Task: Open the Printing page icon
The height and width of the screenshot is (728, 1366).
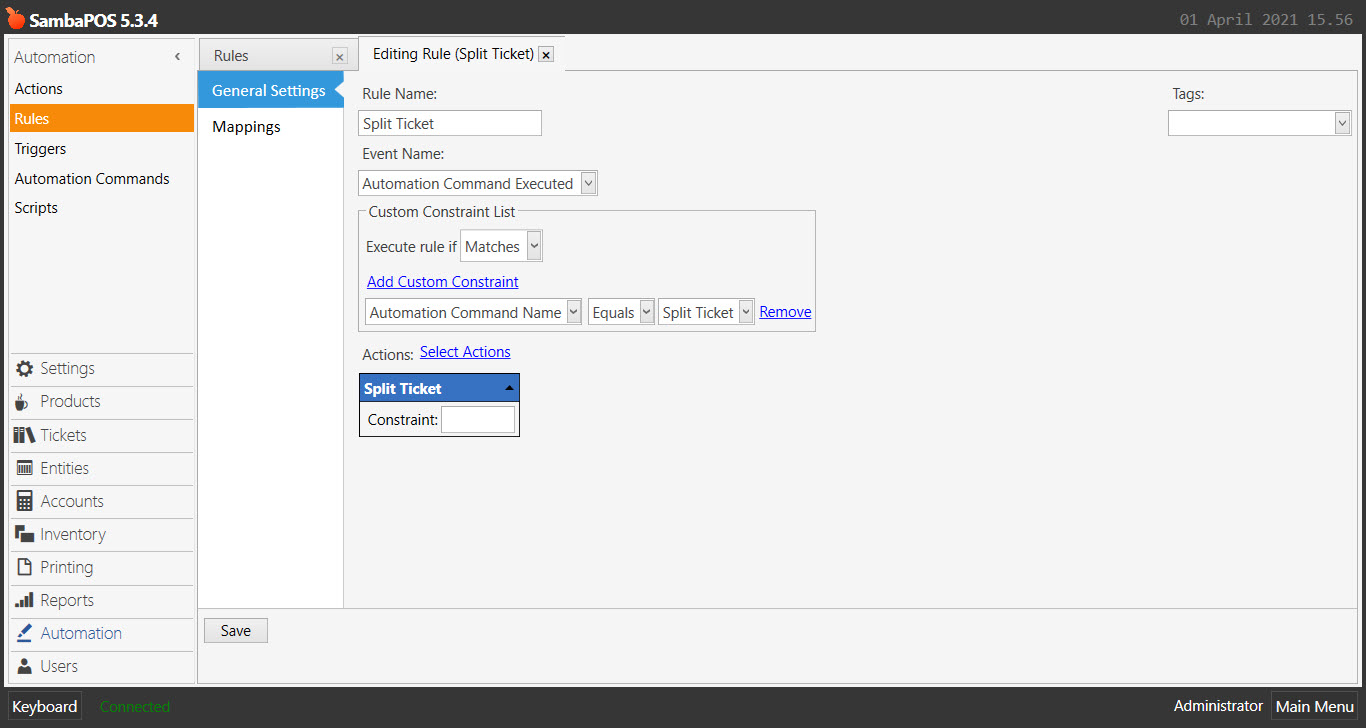Action: point(22,567)
